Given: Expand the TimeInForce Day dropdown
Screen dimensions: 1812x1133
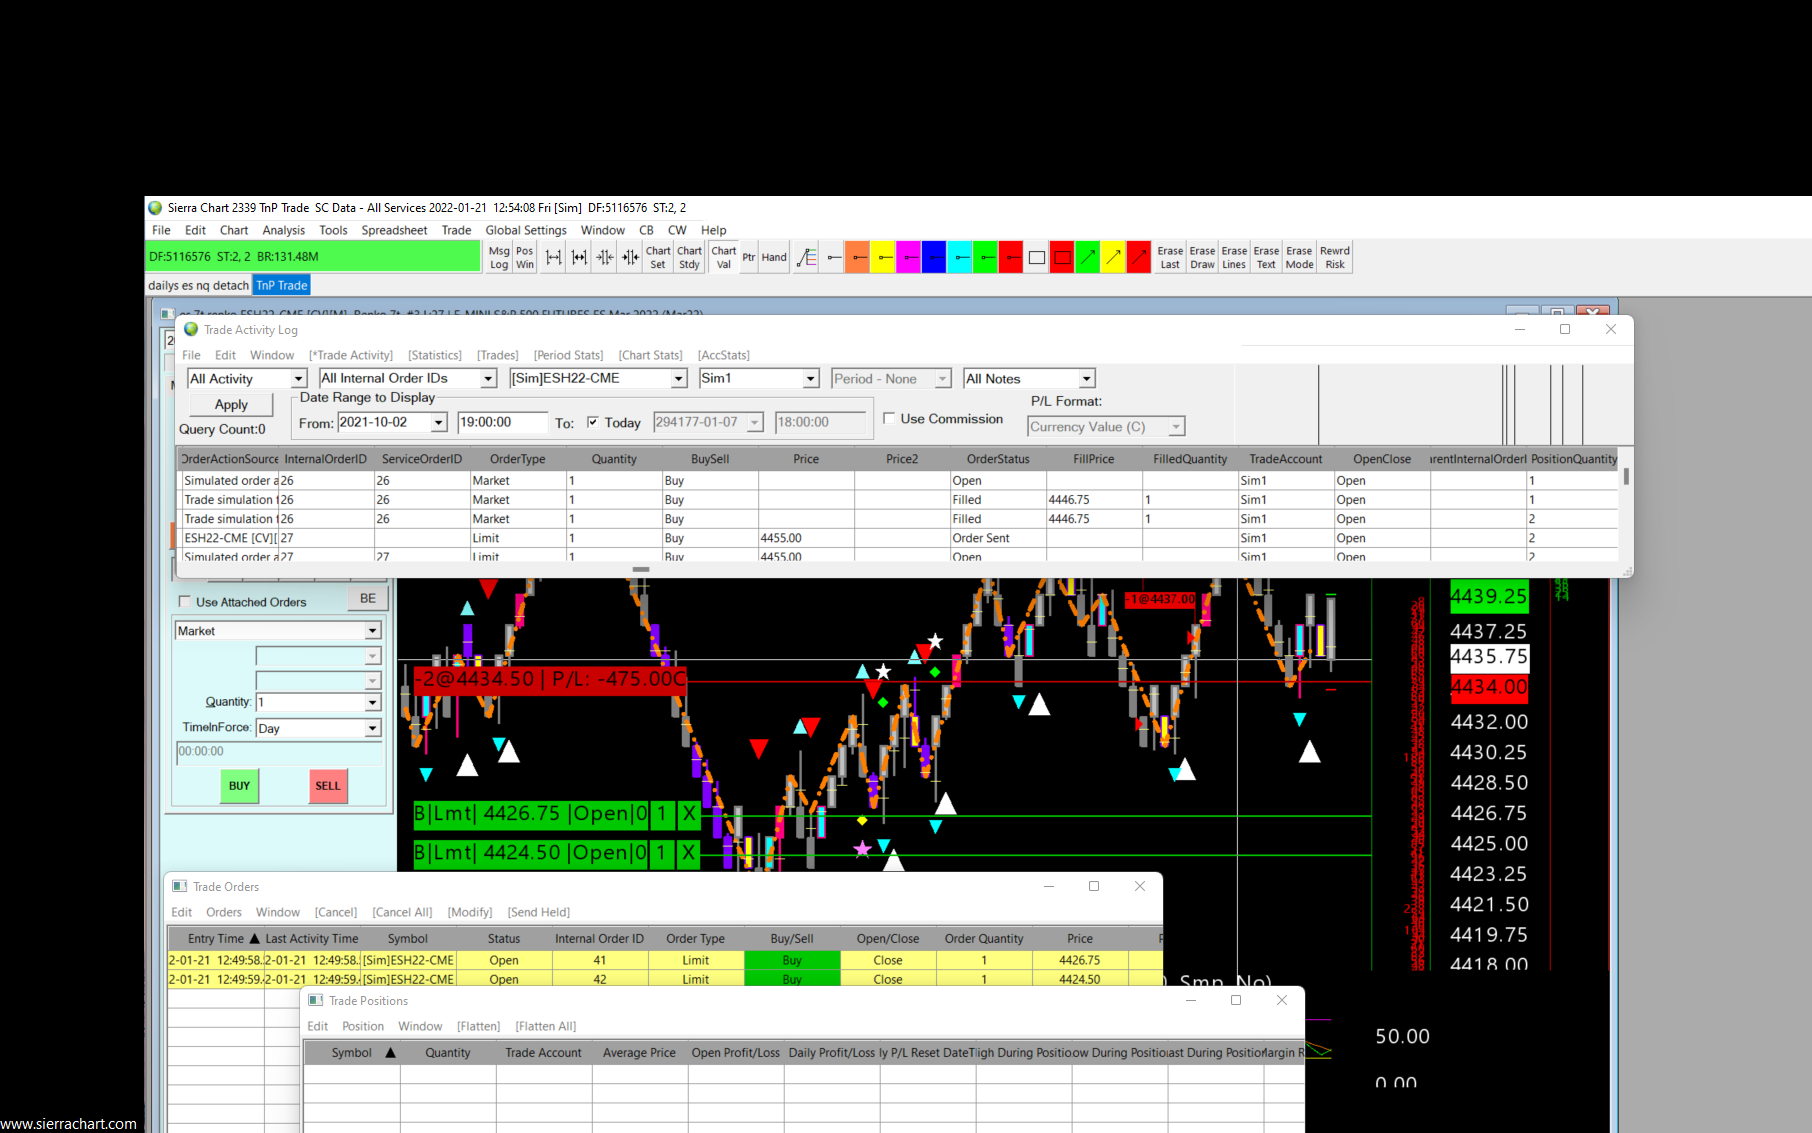Looking at the screenshot, I should (372, 728).
